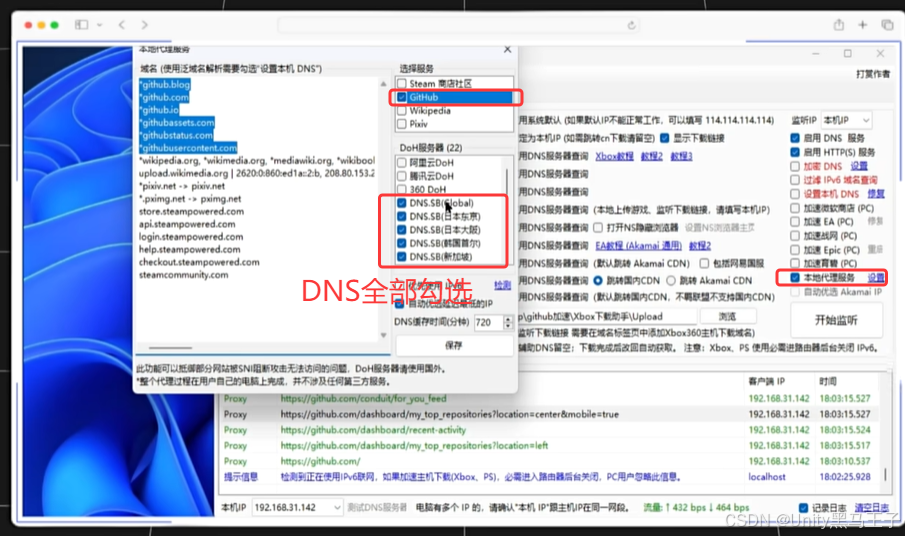Toggle the 记录日志 checkbox
The width and height of the screenshot is (905, 536).
(803, 508)
